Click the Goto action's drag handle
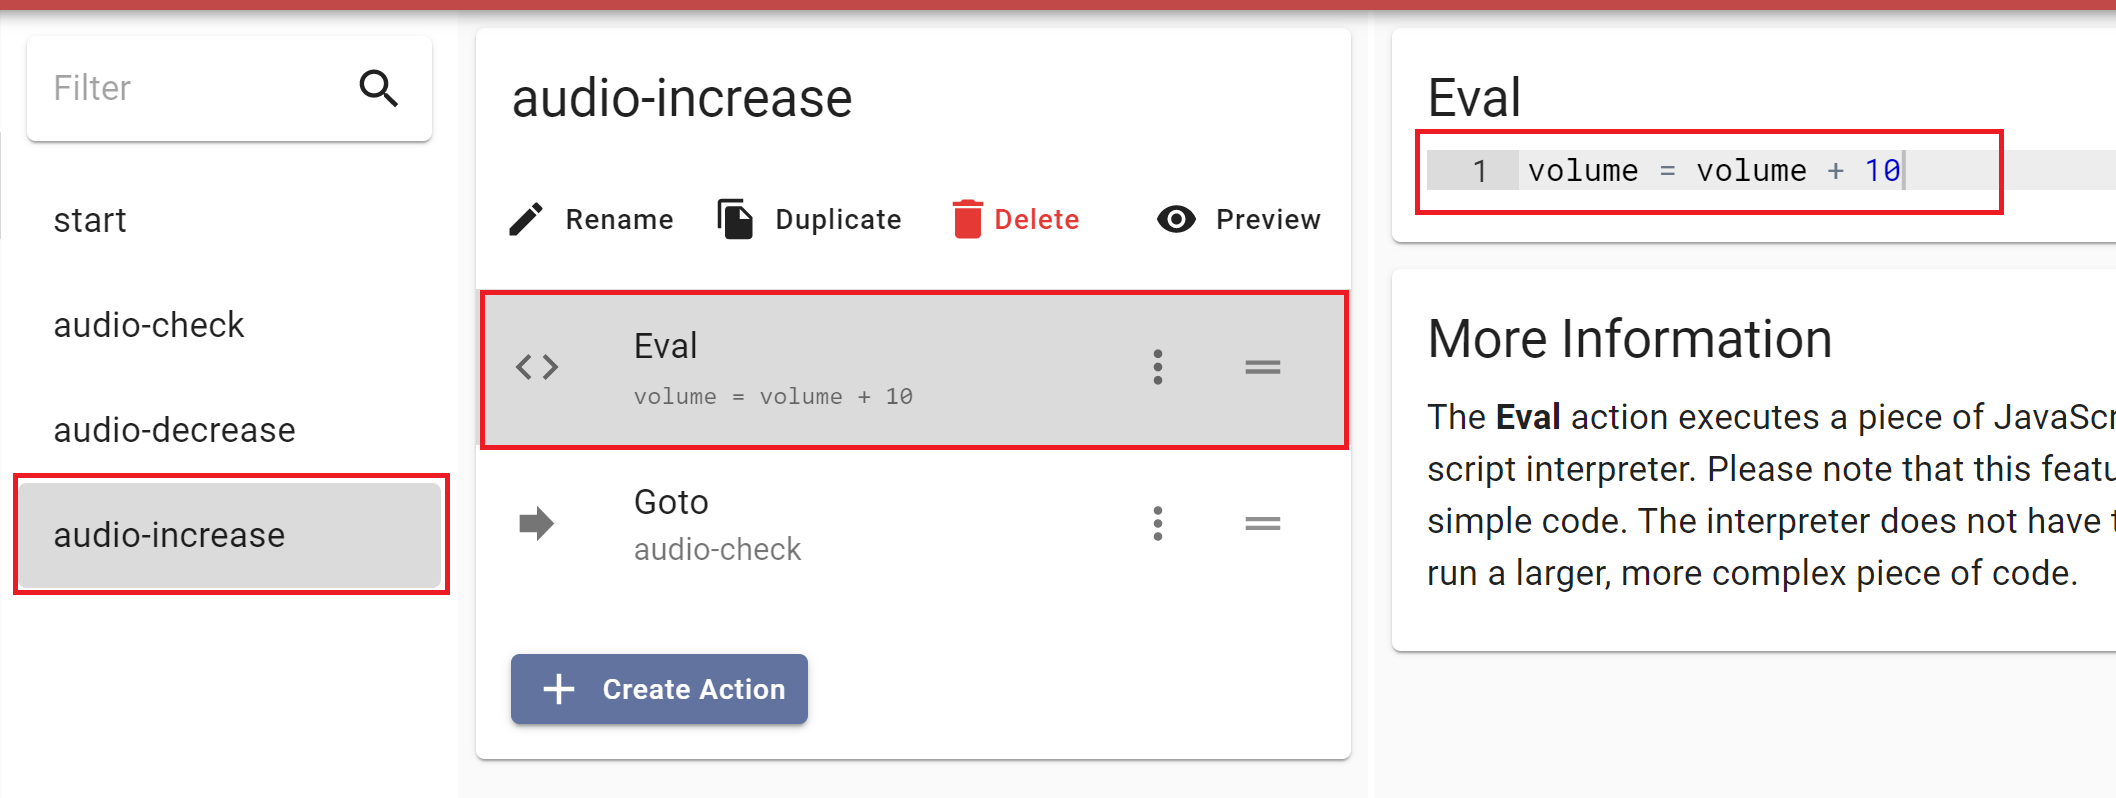The height and width of the screenshot is (798, 2116). pyautogui.click(x=1263, y=523)
